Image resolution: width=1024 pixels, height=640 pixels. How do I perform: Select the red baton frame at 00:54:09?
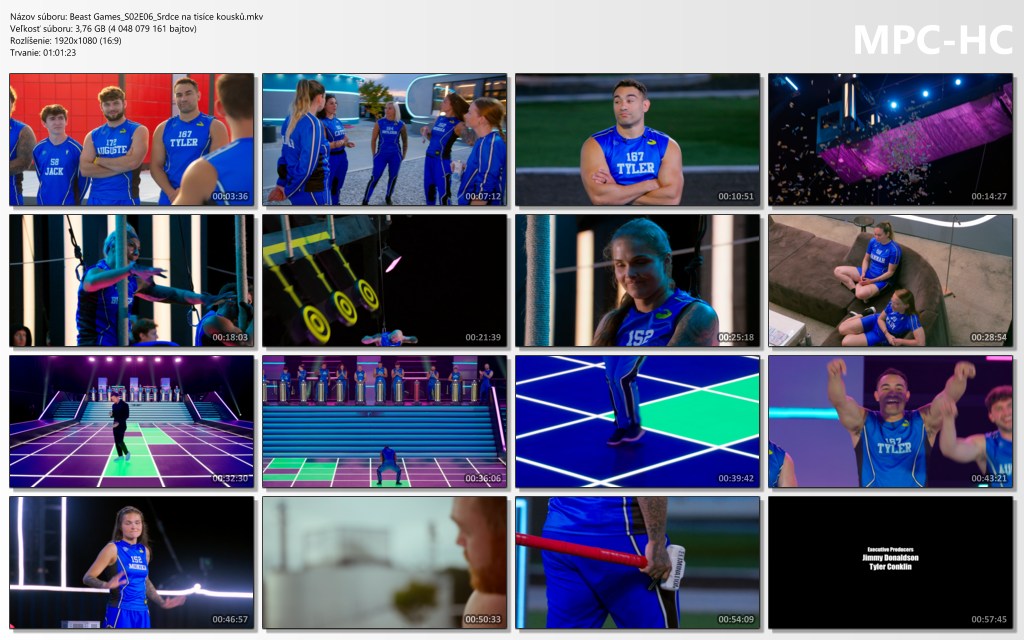point(637,562)
